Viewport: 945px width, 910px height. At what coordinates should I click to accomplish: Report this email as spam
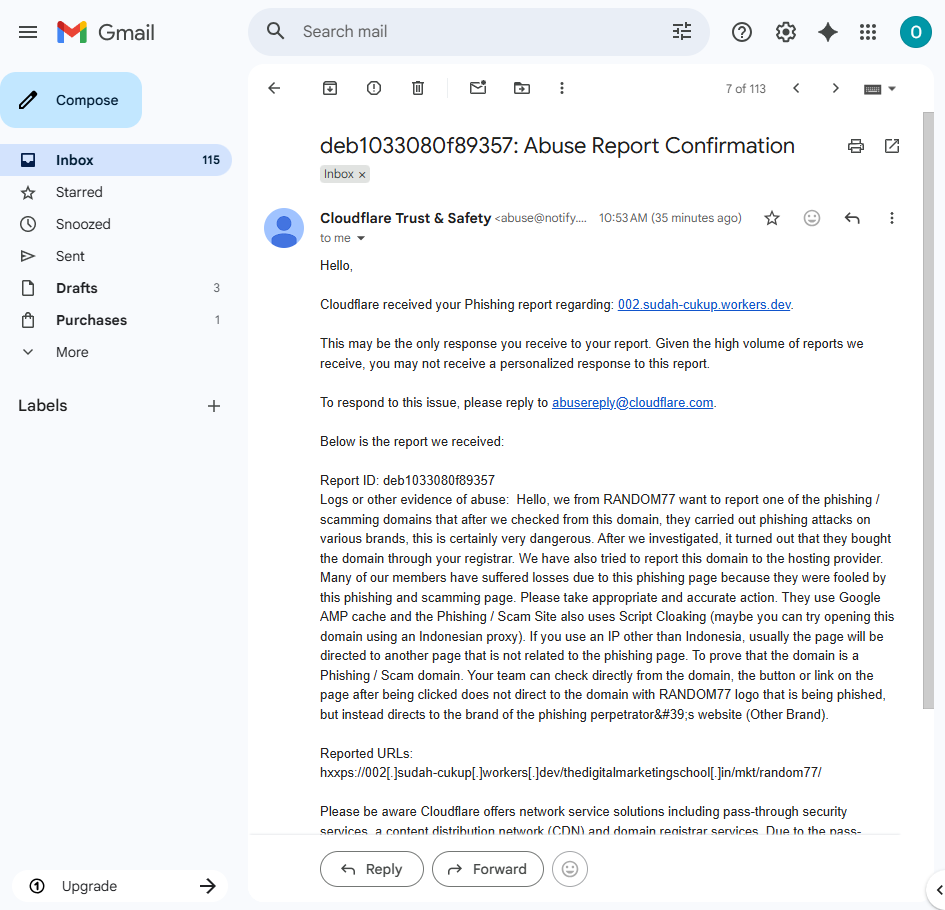tap(374, 89)
